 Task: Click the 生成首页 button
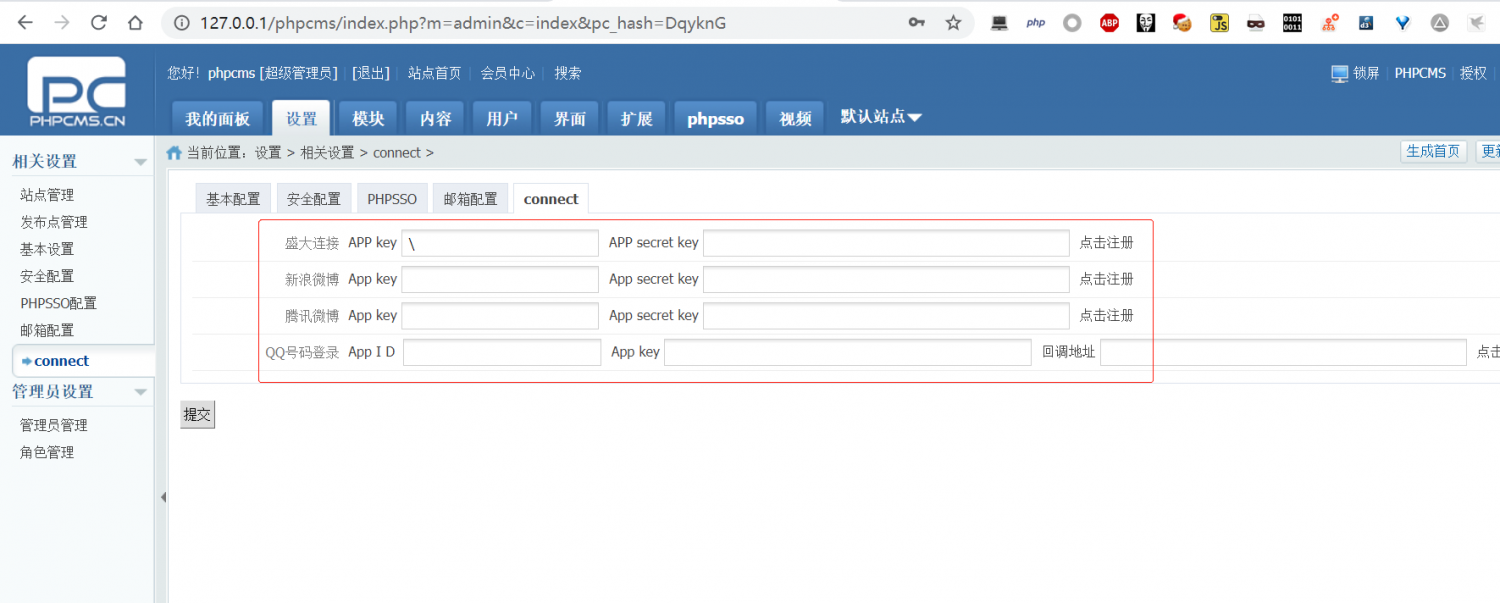pos(1433,152)
